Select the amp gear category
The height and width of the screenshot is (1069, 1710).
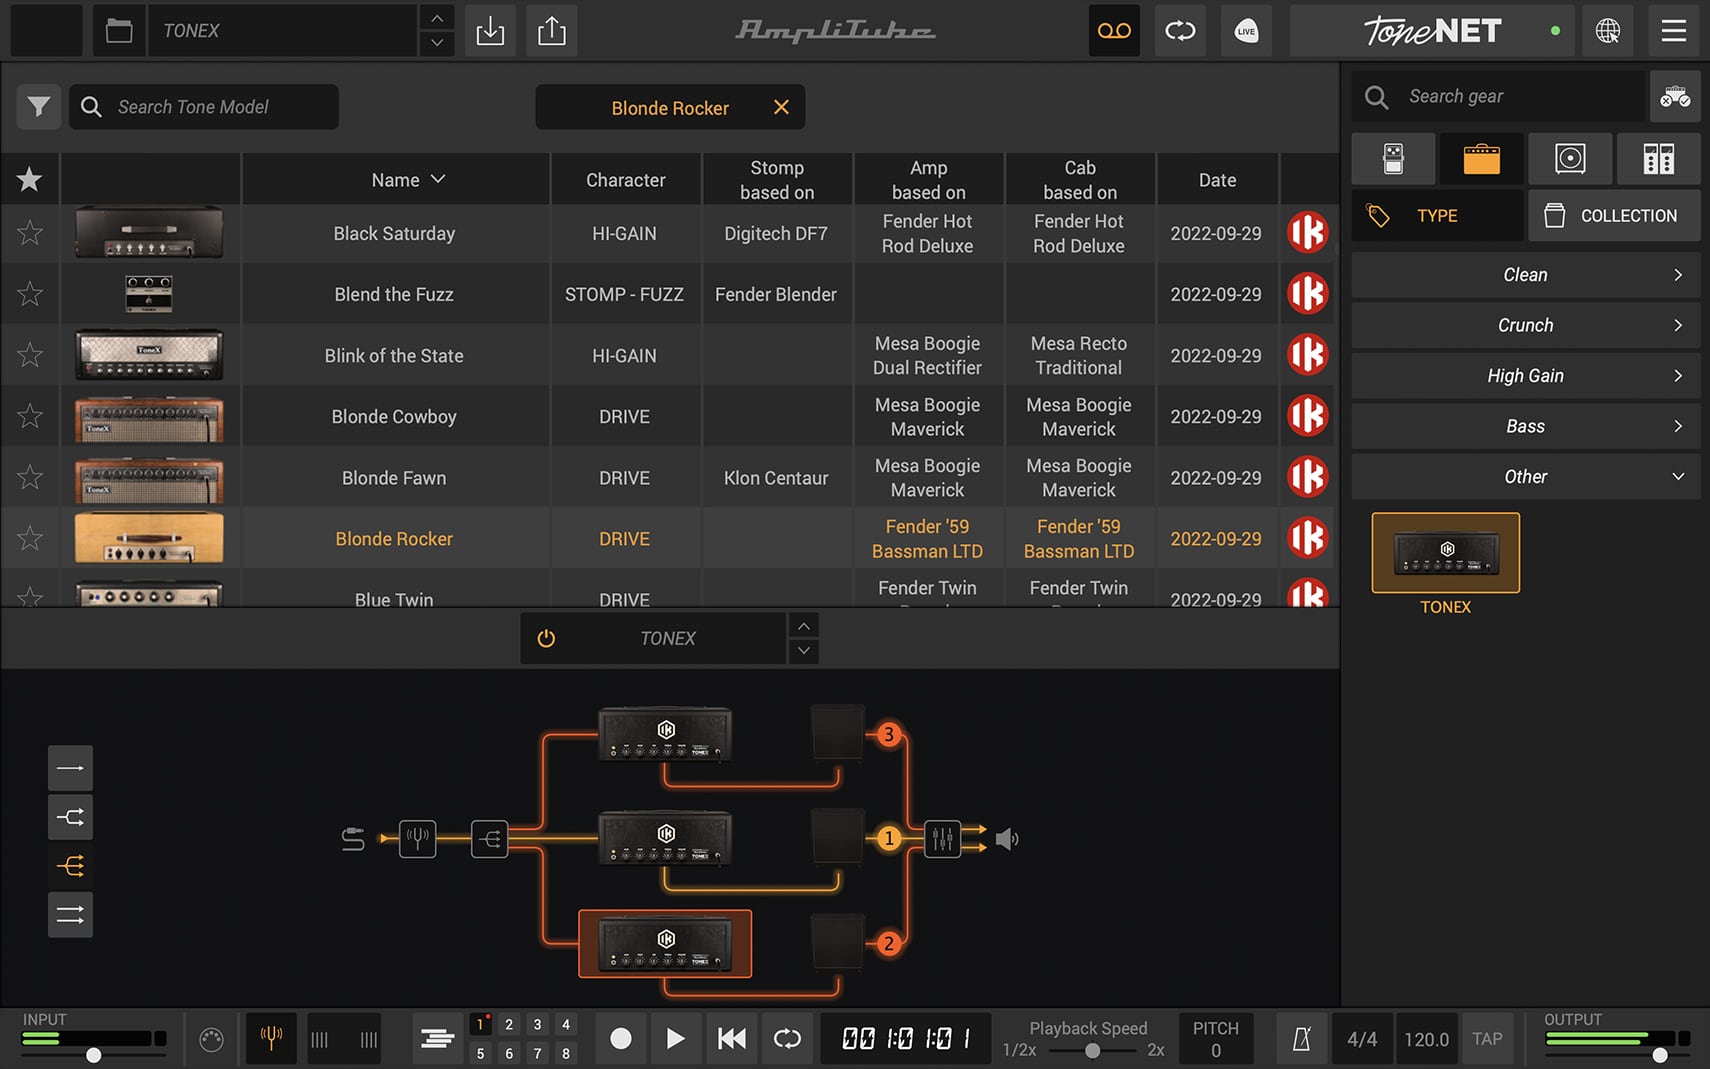[x=1481, y=158]
